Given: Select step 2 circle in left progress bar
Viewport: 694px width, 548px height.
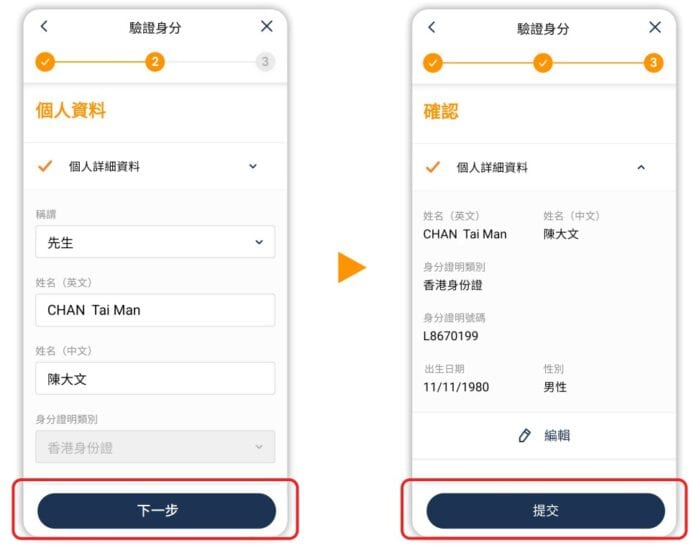Looking at the screenshot, I should tap(155, 62).
